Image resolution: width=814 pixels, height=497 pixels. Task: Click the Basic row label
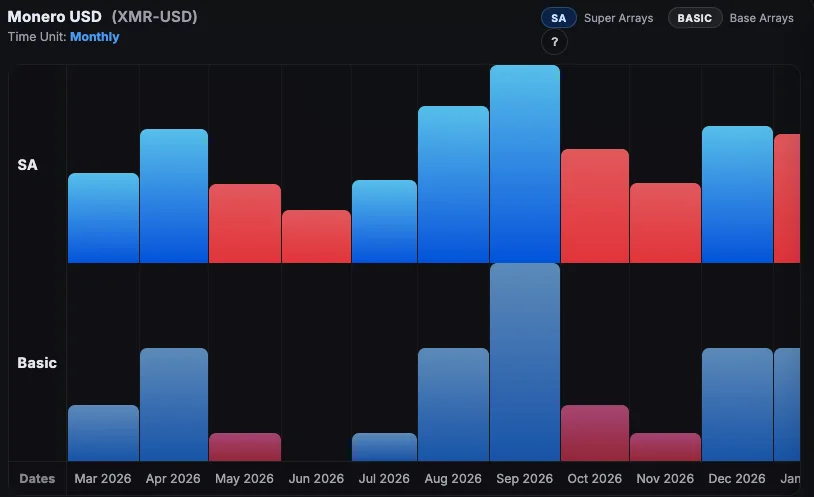pyautogui.click(x=37, y=363)
